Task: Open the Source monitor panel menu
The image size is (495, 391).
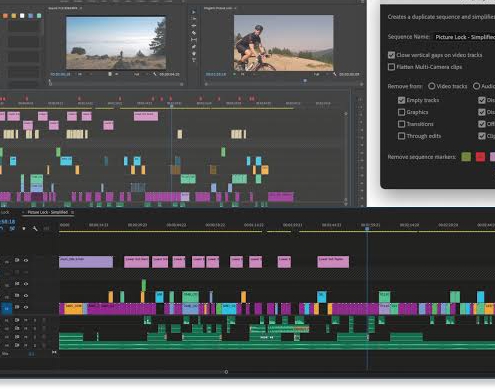Action: pos(81,8)
